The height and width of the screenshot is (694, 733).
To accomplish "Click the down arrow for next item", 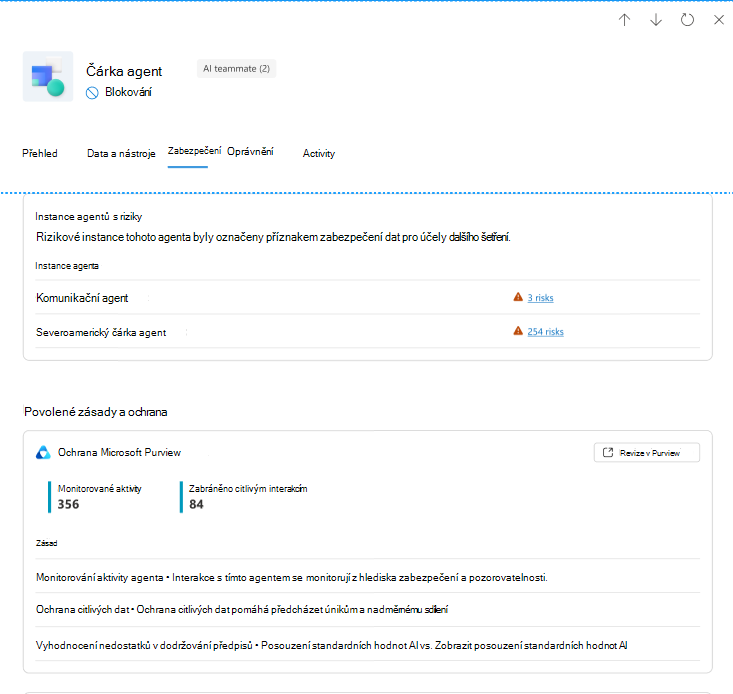I will [656, 20].
